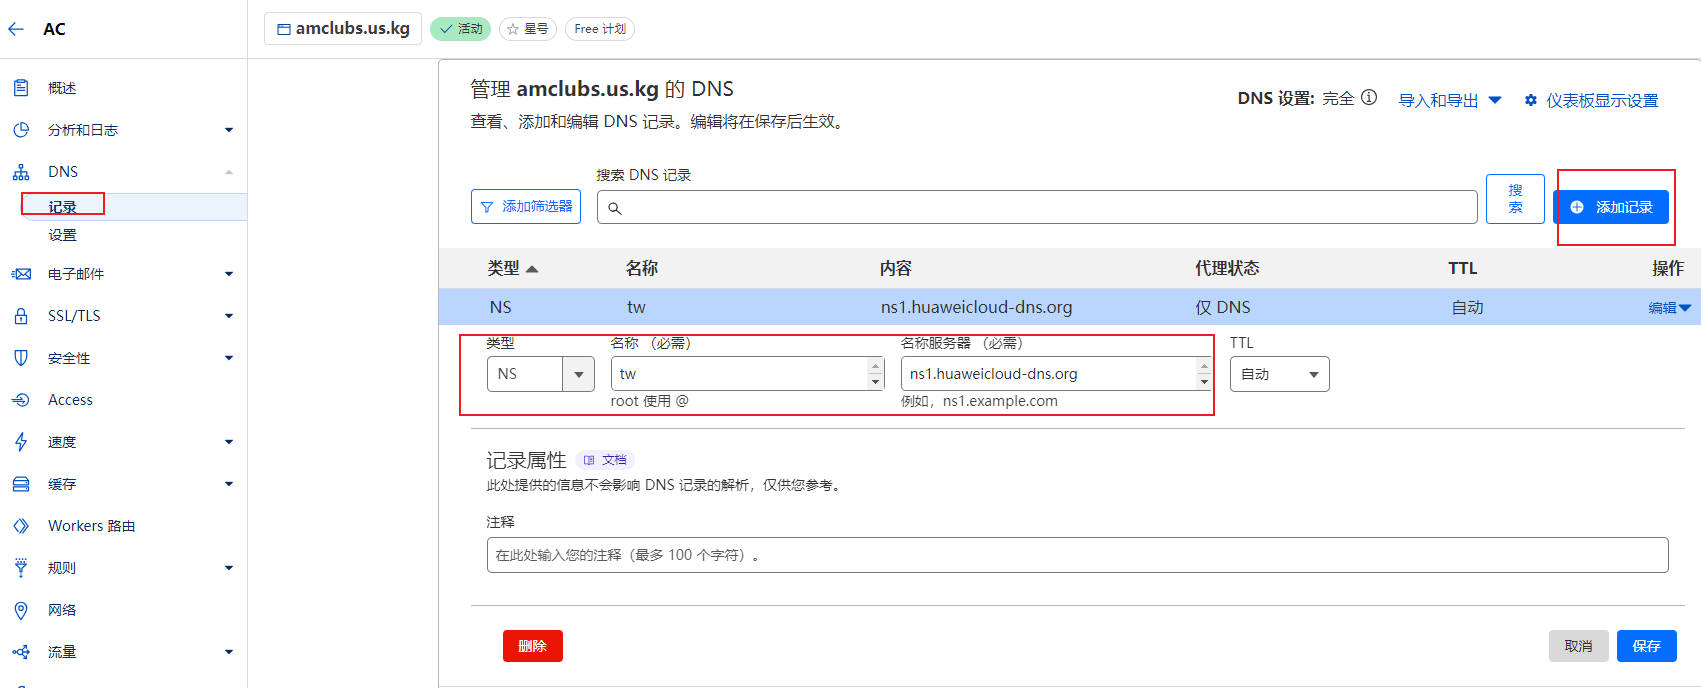Click the blue 添加记录 button

[x=1611, y=207]
